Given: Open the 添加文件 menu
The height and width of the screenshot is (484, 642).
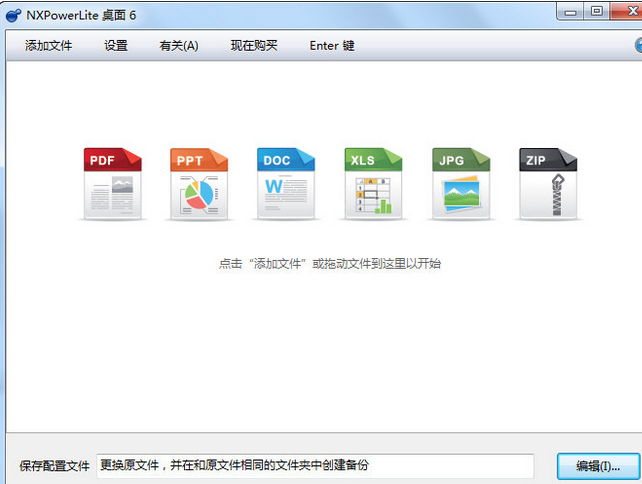Looking at the screenshot, I should pyautogui.click(x=48, y=45).
